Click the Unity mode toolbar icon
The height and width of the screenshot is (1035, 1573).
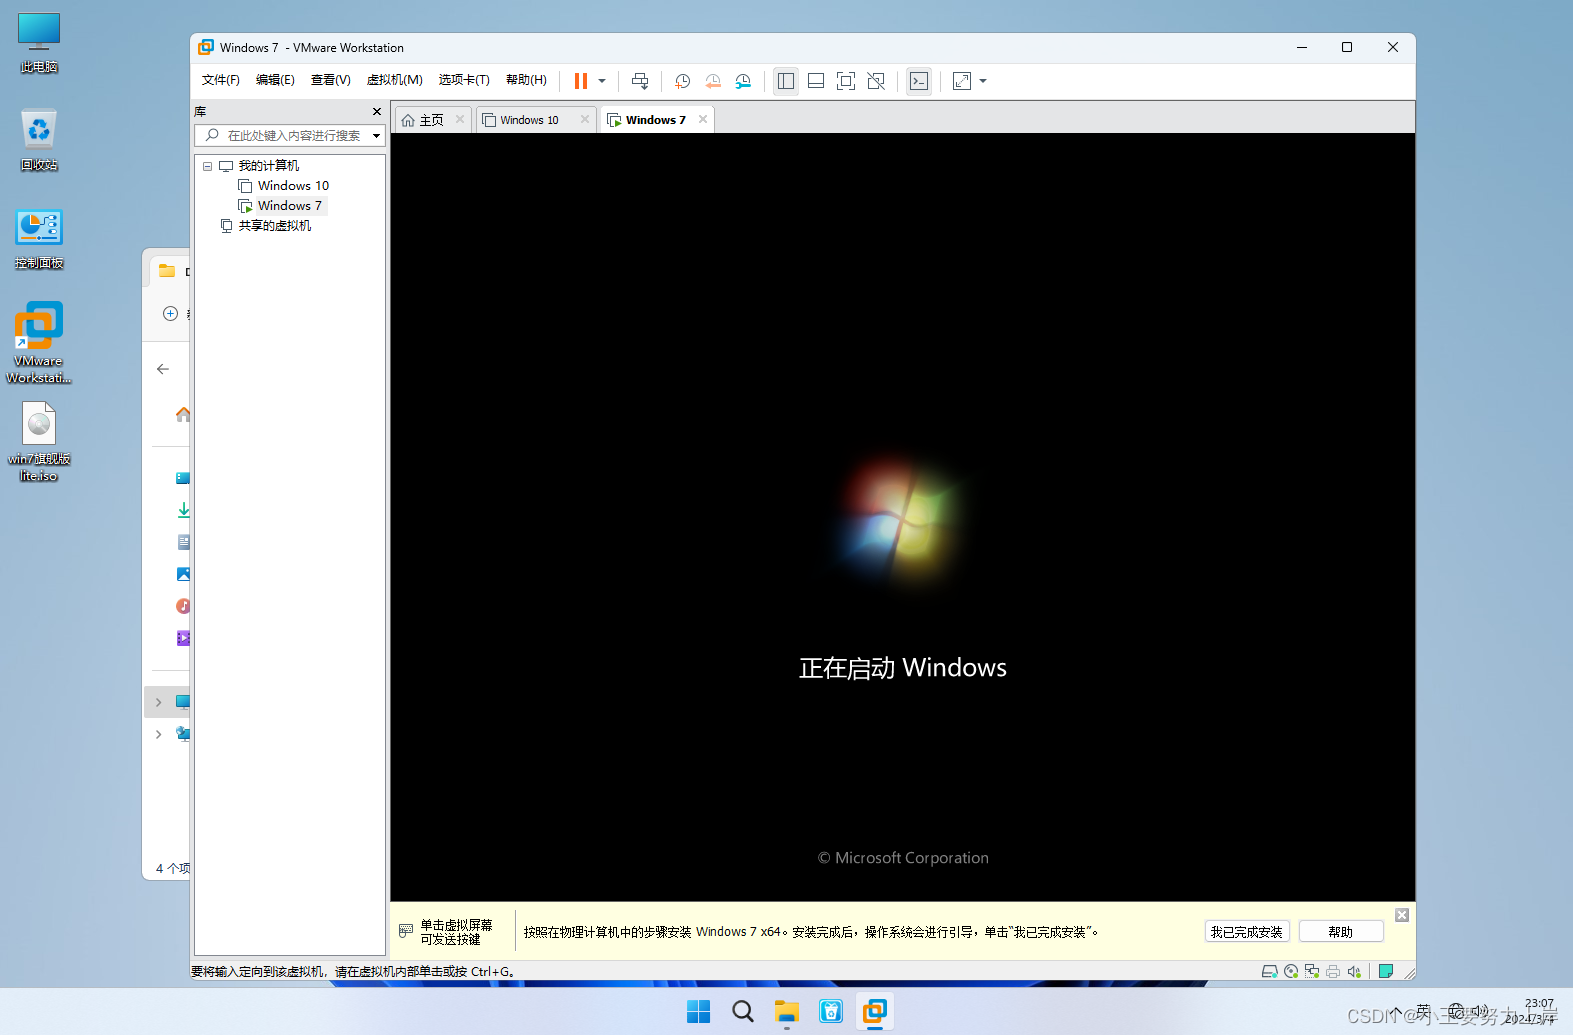pyautogui.click(x=876, y=81)
